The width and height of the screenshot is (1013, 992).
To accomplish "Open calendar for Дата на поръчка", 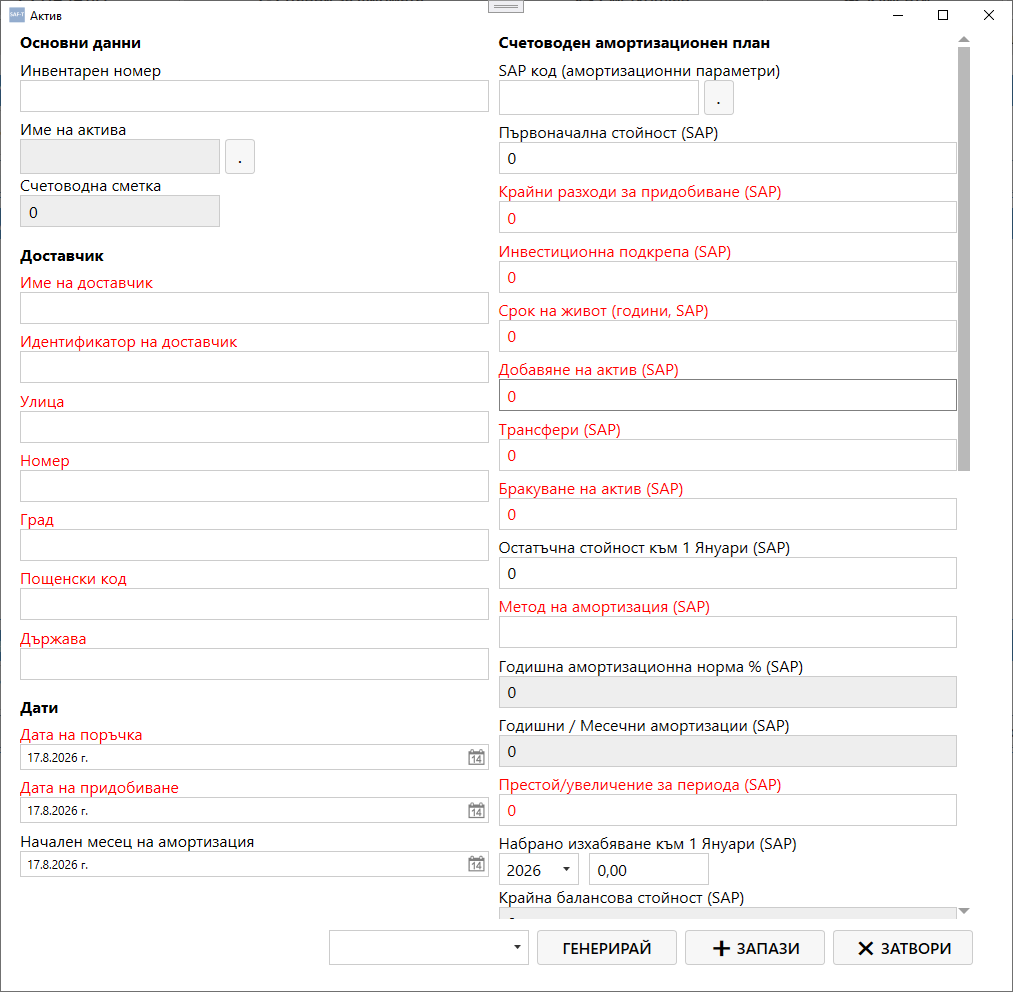I will click(476, 757).
